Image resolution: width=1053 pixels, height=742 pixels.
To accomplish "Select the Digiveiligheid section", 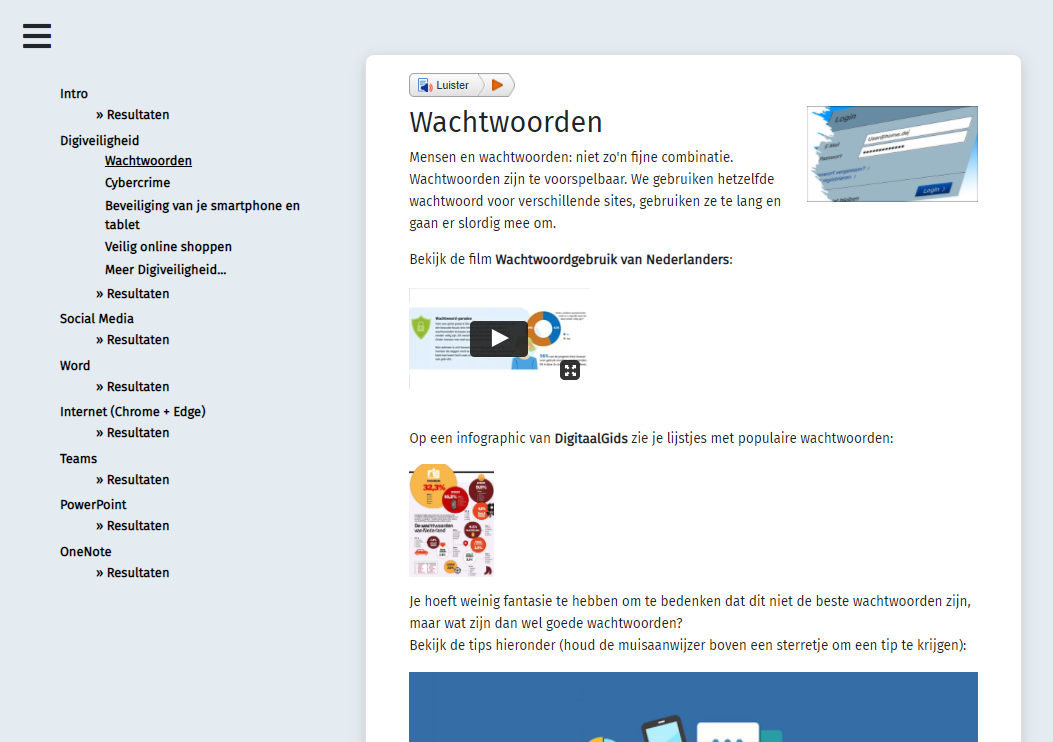I will pos(100,141).
